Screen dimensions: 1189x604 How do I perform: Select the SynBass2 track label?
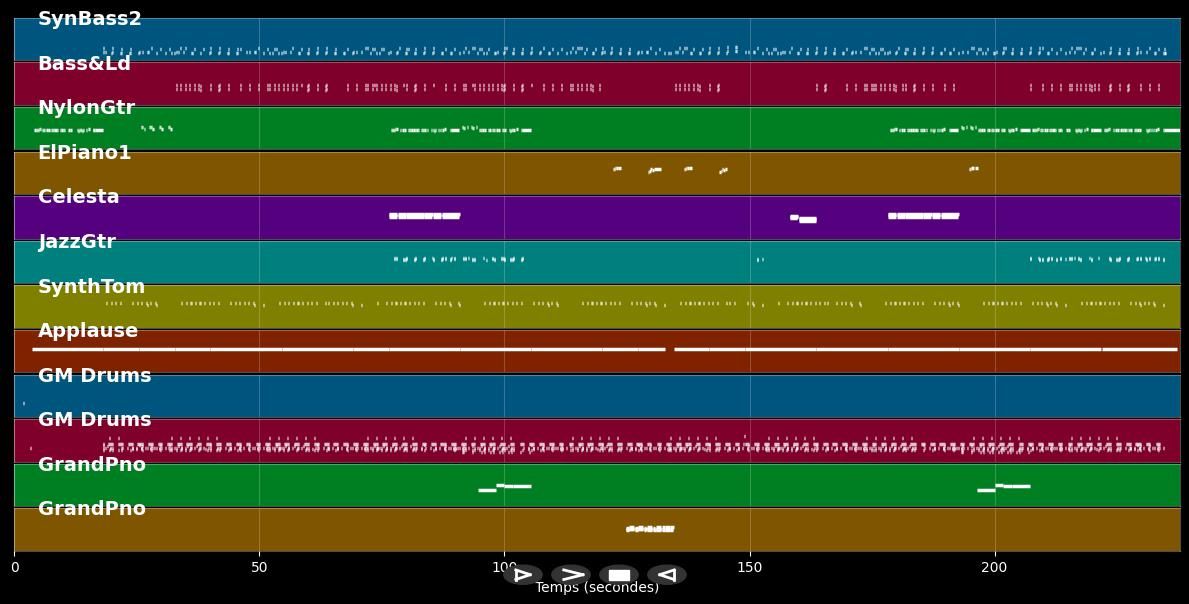tap(90, 19)
